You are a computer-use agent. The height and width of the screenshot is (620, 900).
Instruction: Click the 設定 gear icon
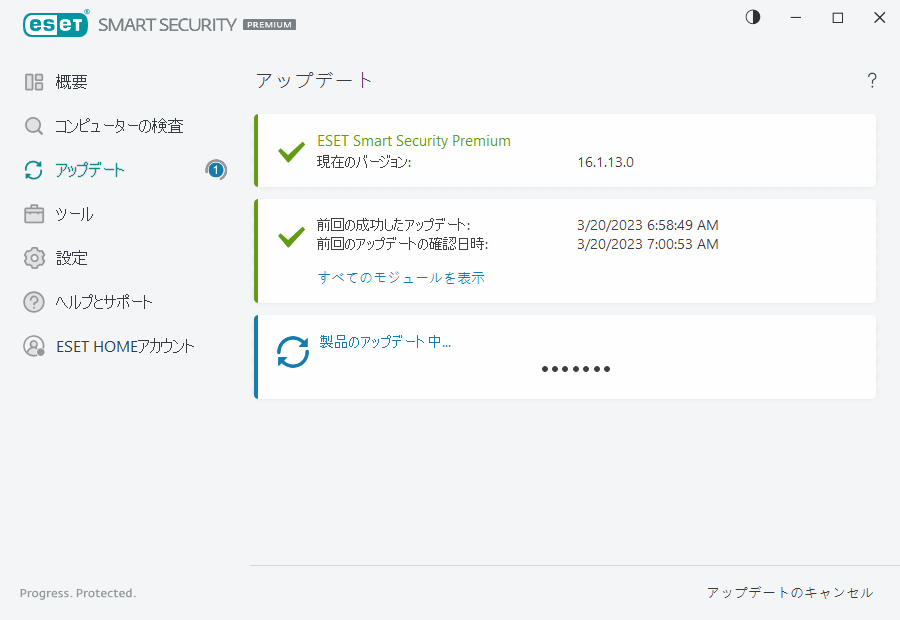point(33,258)
